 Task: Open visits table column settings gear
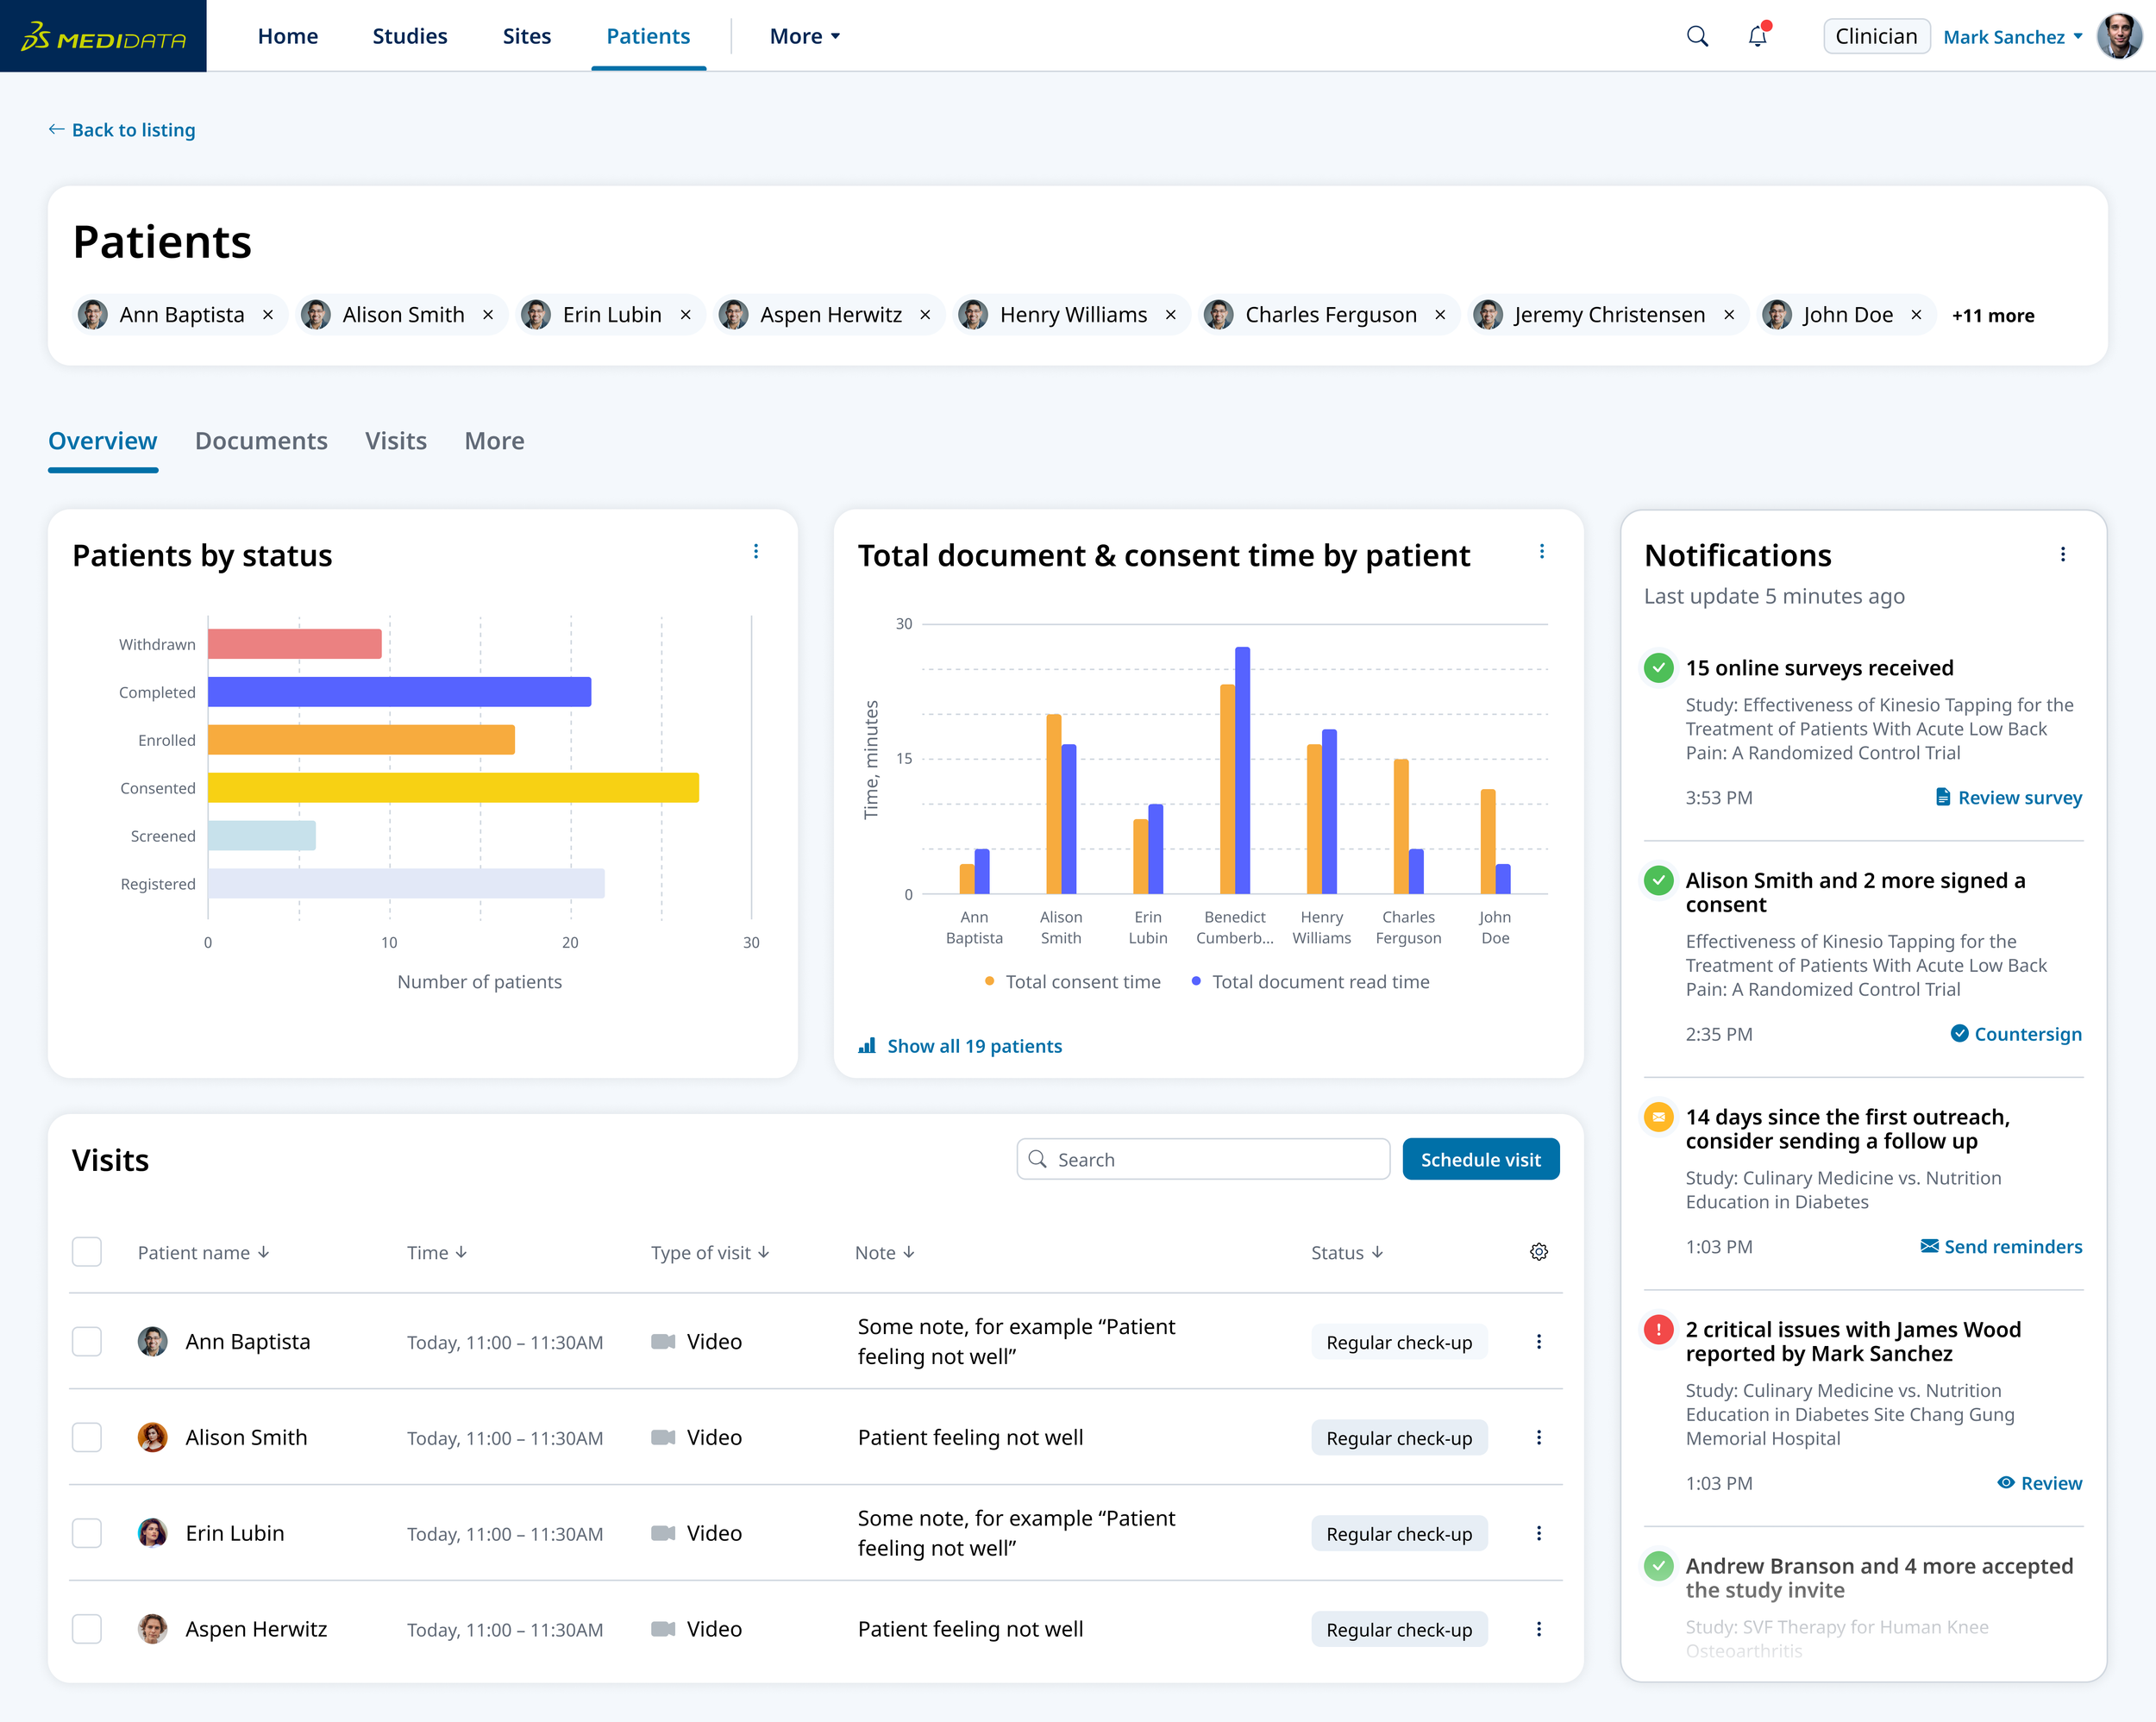tap(1538, 1251)
